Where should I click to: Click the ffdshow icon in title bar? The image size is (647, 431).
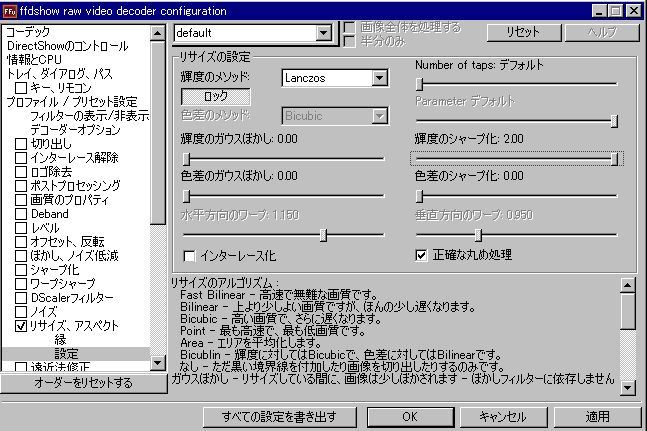[x=9, y=11]
